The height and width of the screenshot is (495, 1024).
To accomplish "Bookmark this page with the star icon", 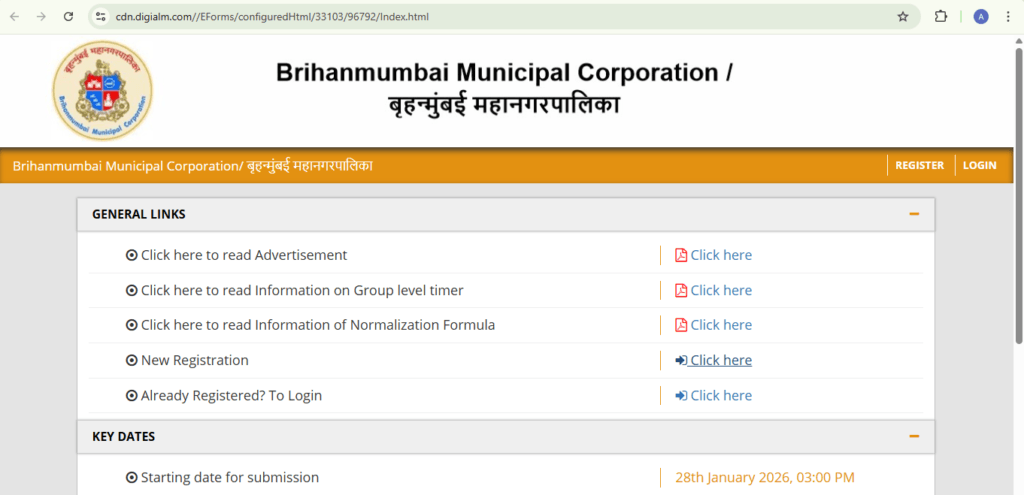I will (x=903, y=17).
